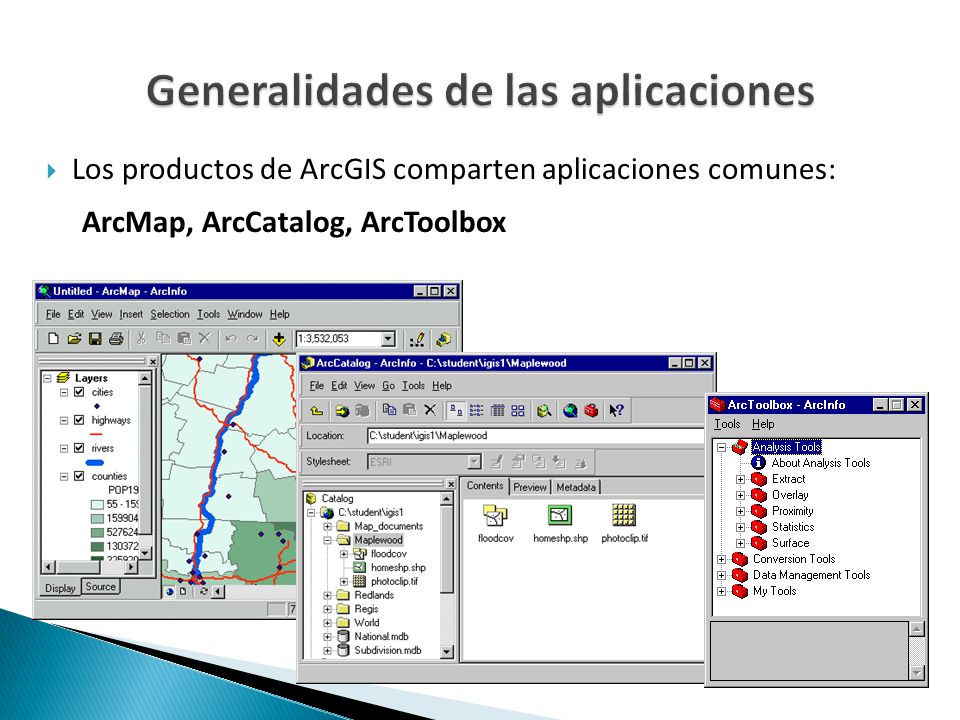Image resolution: width=960 pixels, height=720 pixels.
Task: Switch to Source tab in ArcMap contents
Action: coord(100,587)
